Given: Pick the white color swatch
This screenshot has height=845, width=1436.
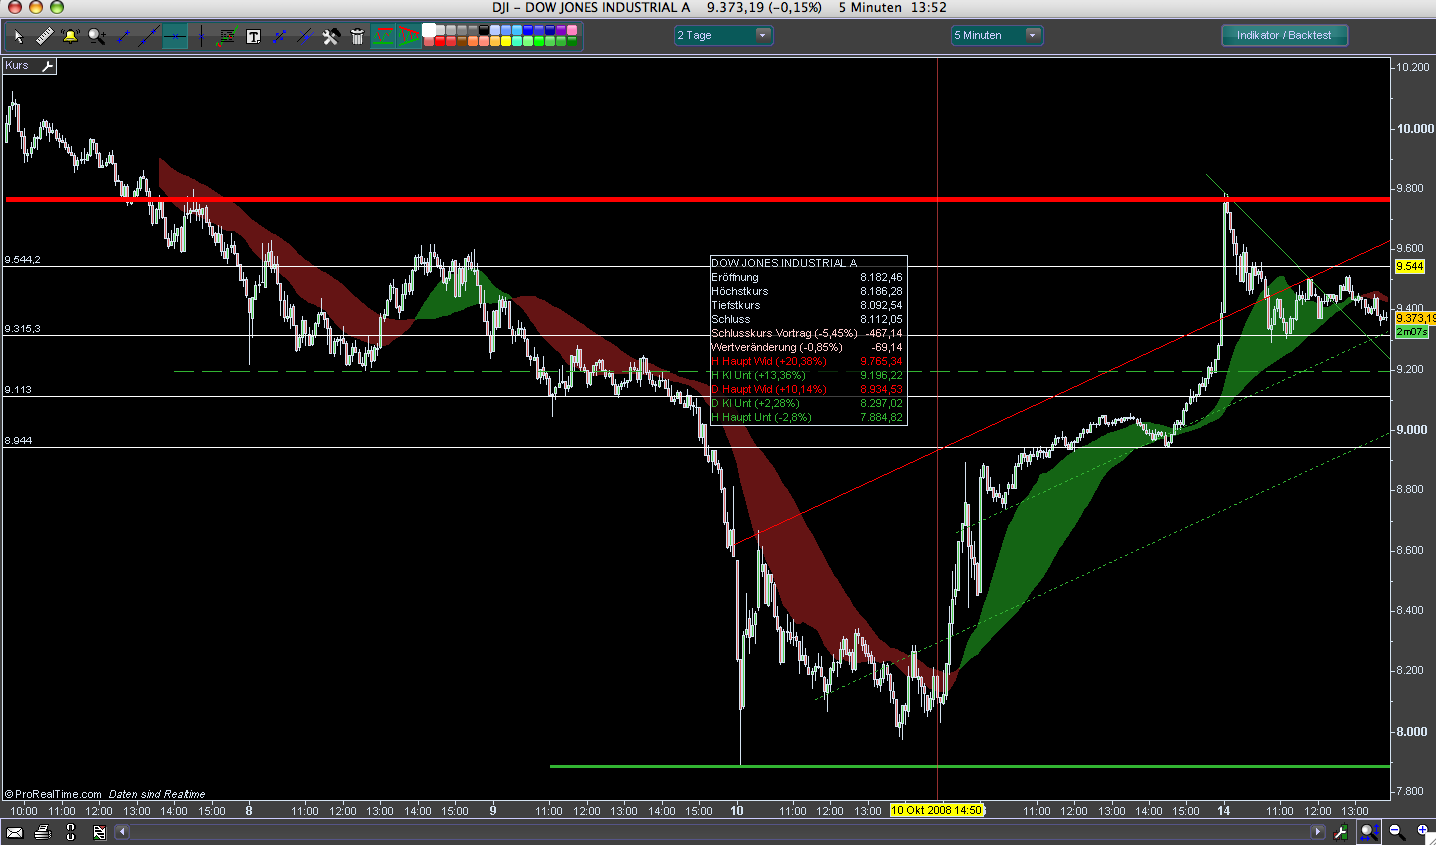Looking at the screenshot, I should [x=429, y=31].
